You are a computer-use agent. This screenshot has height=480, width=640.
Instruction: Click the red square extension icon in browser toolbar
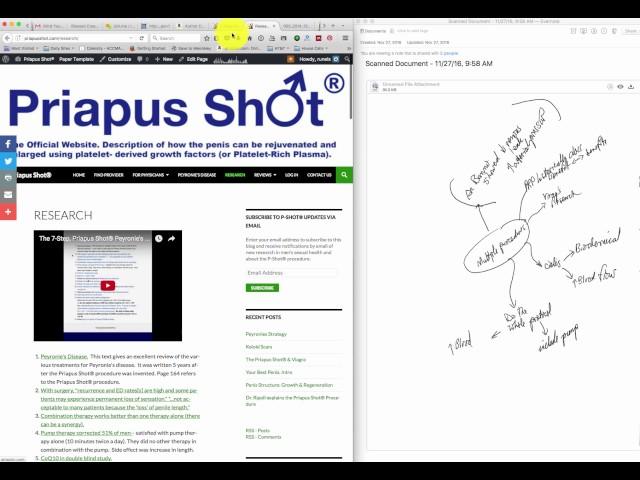(x=318, y=38)
